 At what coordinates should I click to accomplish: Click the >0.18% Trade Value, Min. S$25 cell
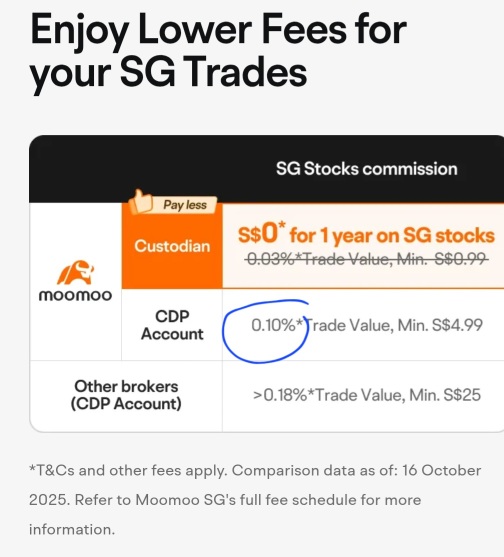pyautogui.click(x=367, y=395)
